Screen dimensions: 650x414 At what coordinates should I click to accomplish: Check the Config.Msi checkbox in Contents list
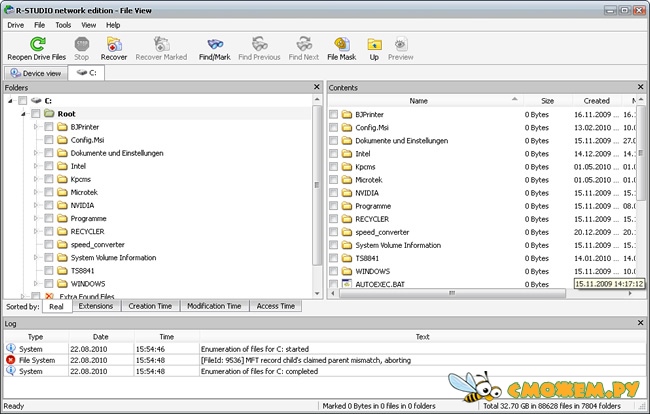tap(333, 128)
